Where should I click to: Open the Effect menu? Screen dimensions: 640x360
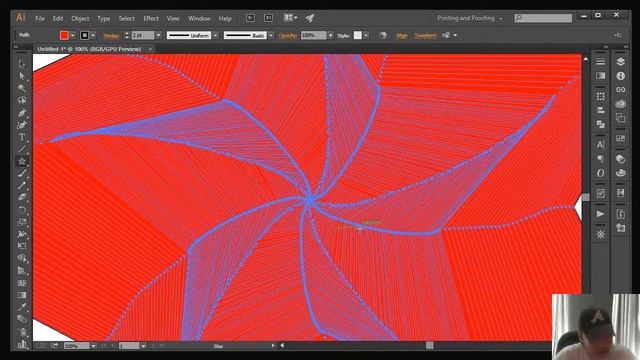click(x=151, y=18)
